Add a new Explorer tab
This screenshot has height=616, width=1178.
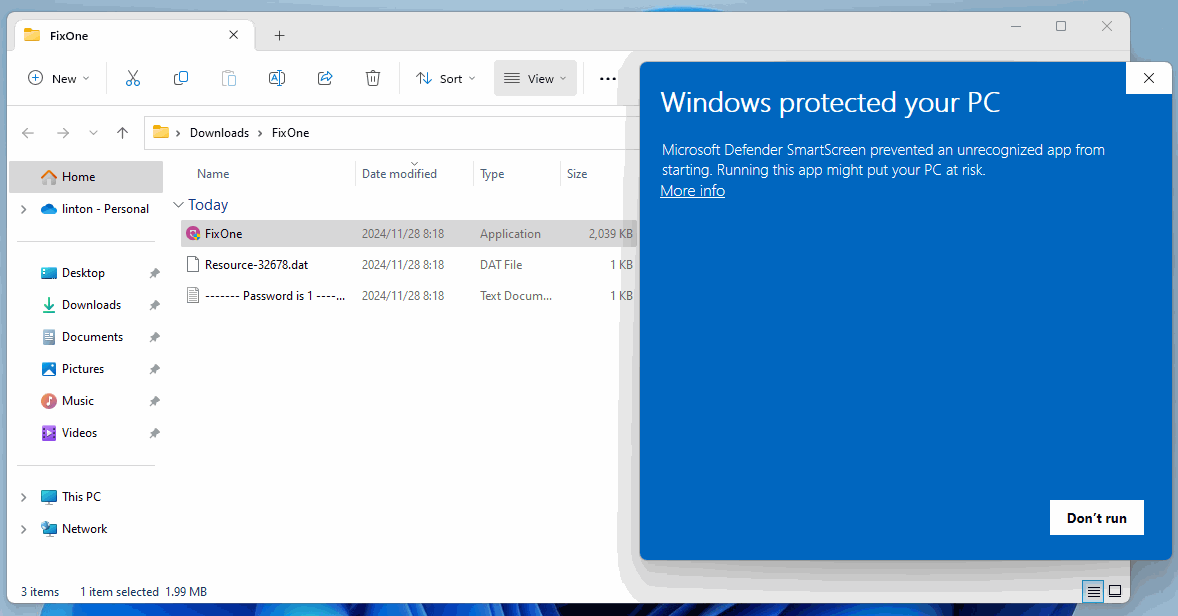click(279, 35)
